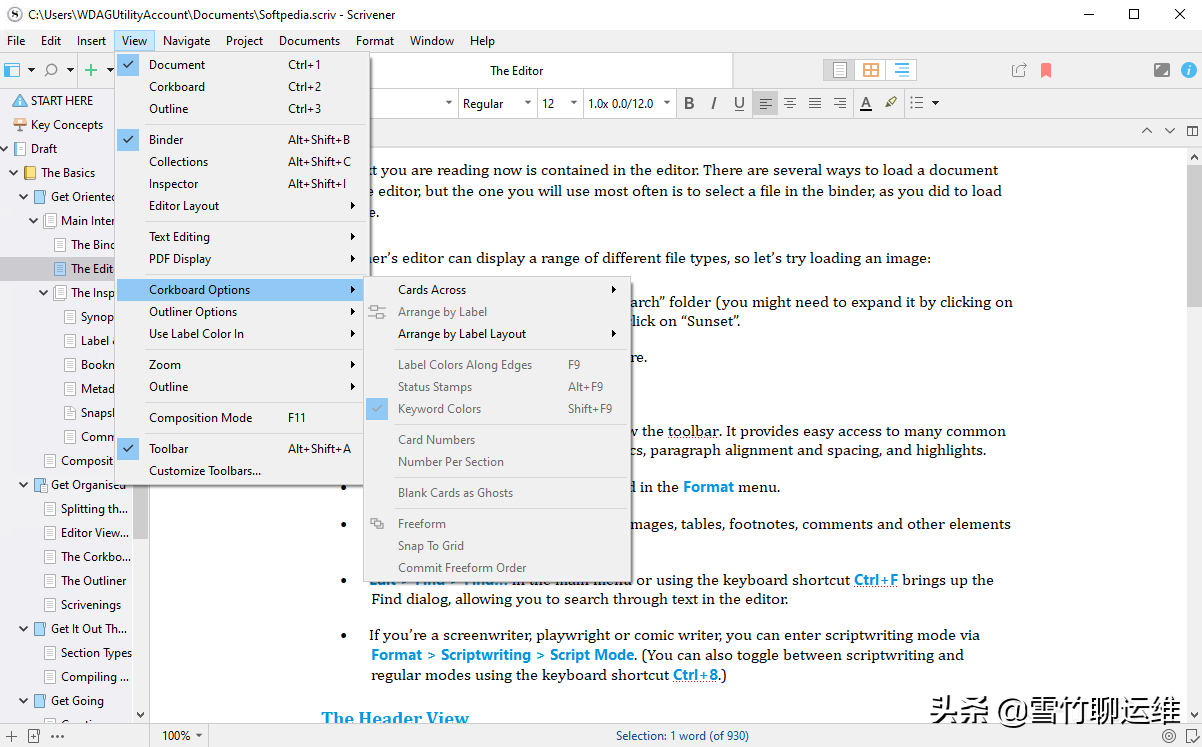Choose Customize Toolbars... entry

(x=242, y=471)
